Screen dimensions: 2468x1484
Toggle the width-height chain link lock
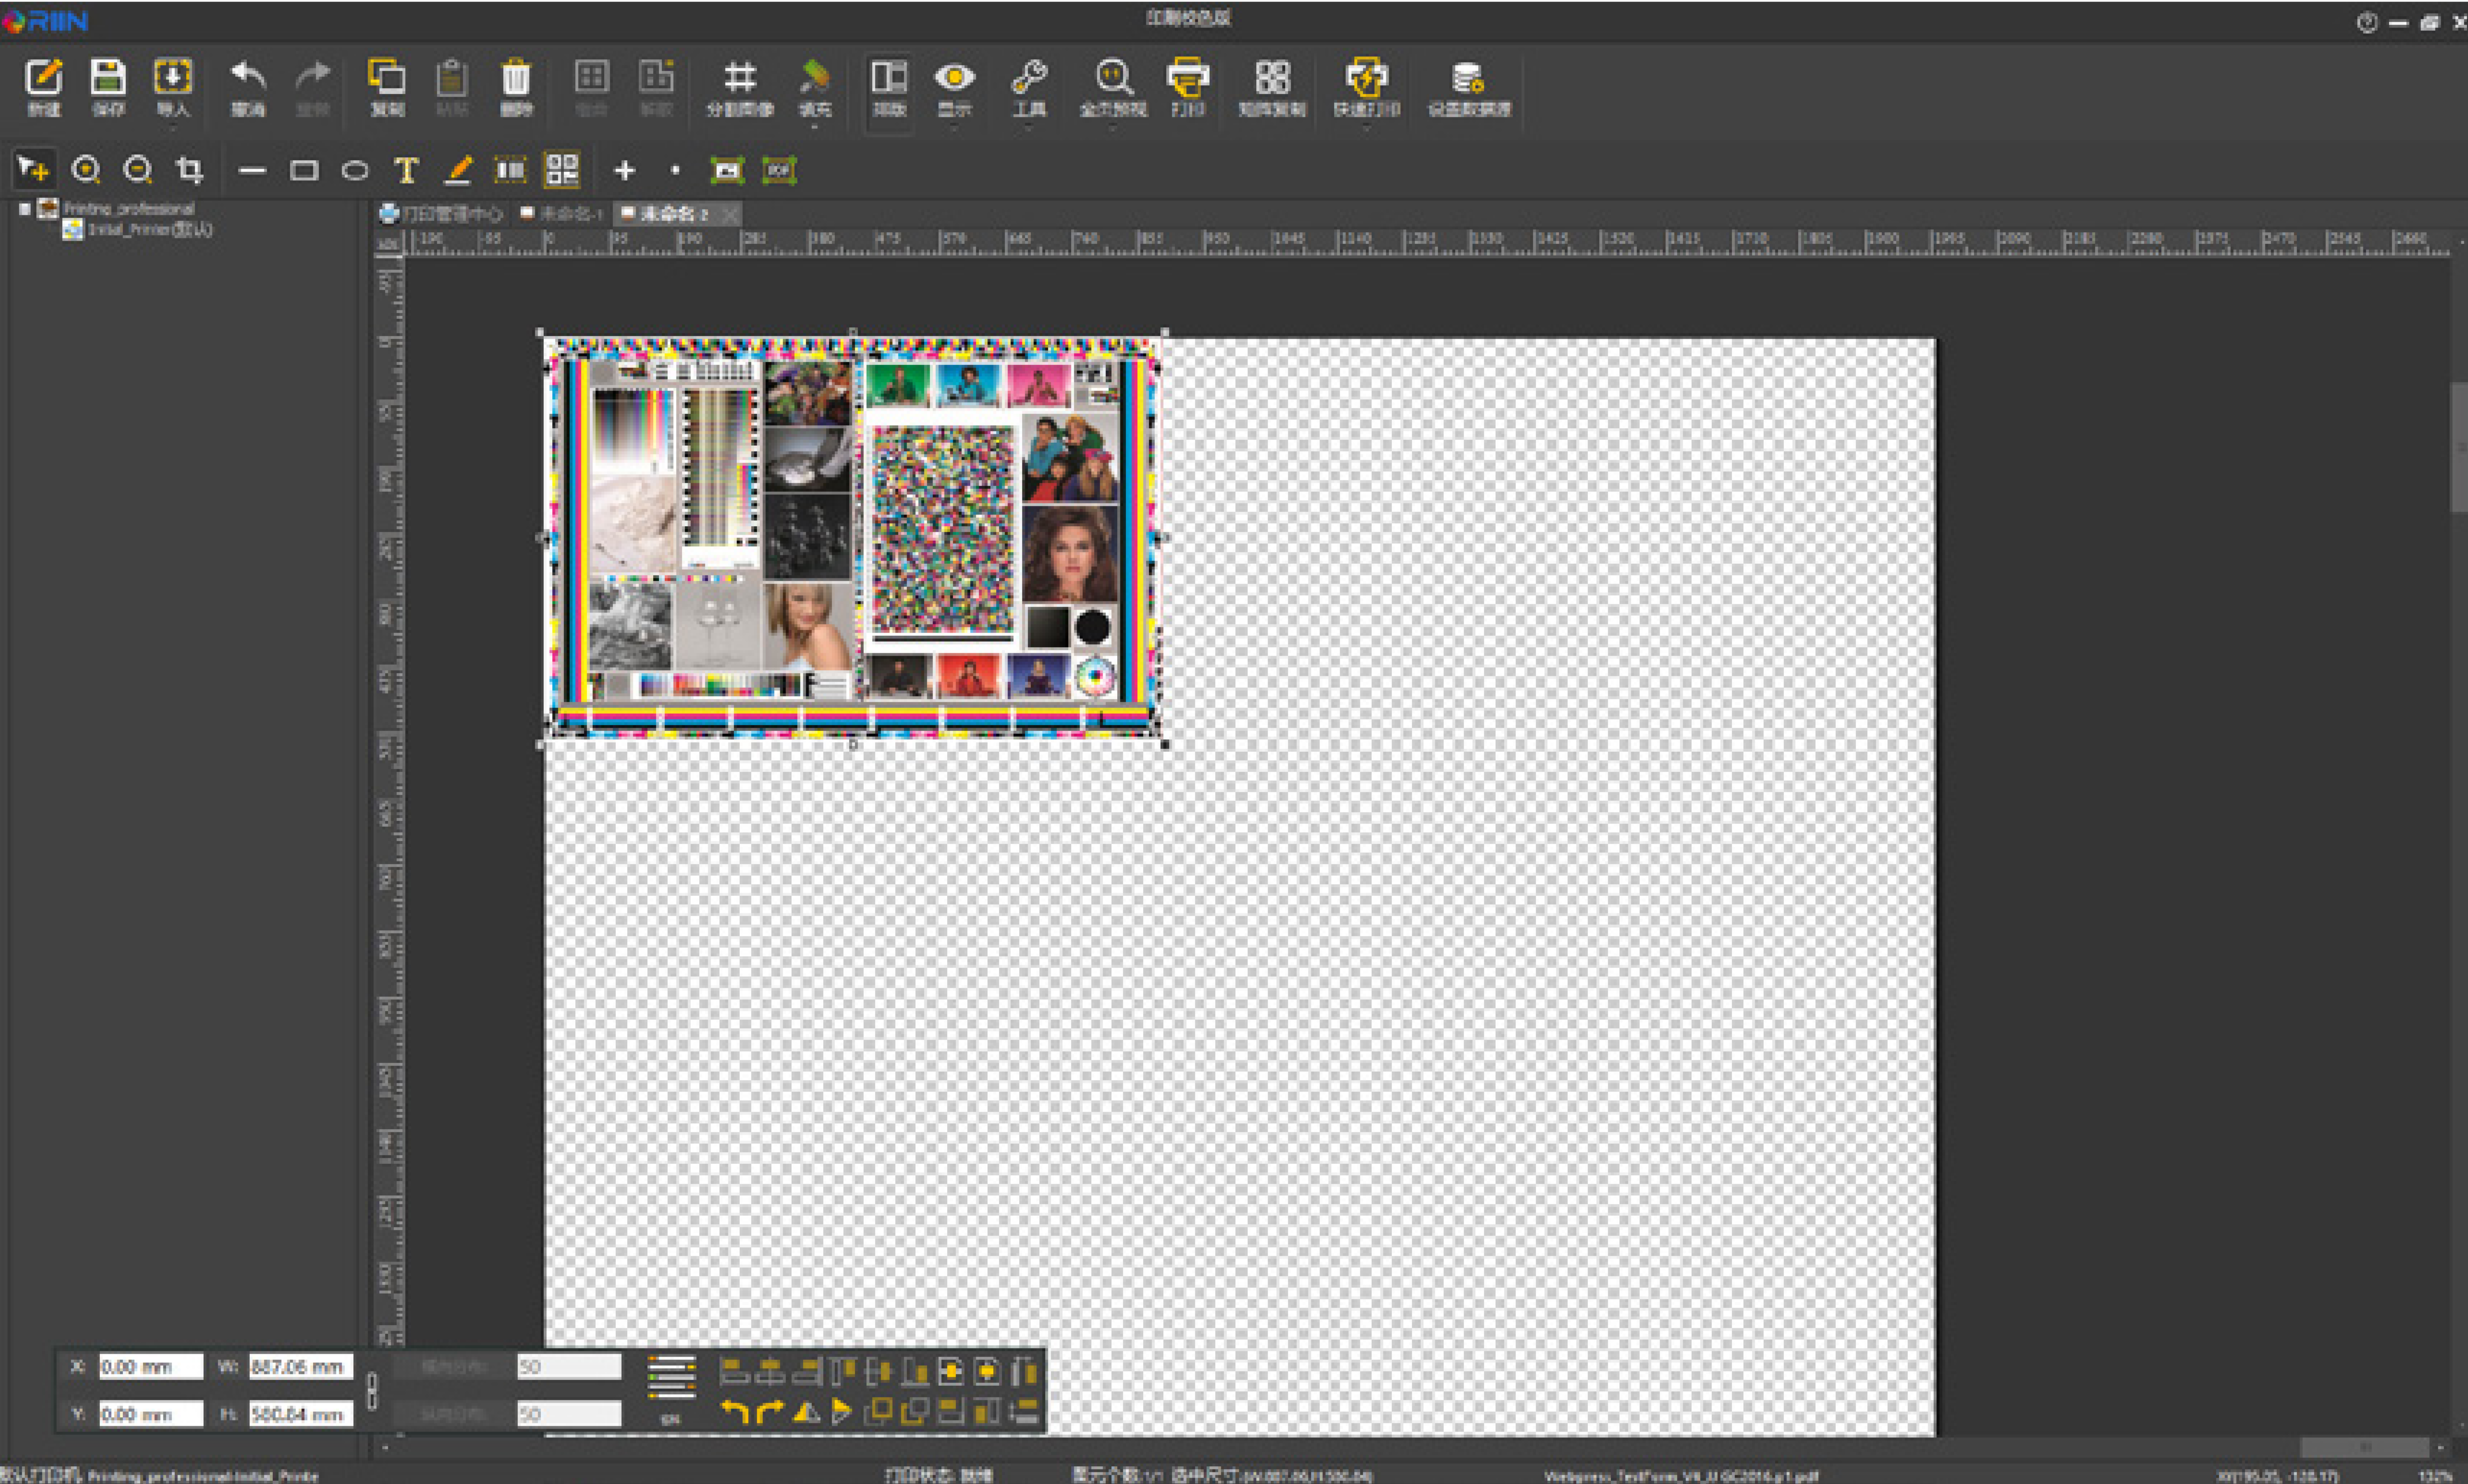(372, 1390)
